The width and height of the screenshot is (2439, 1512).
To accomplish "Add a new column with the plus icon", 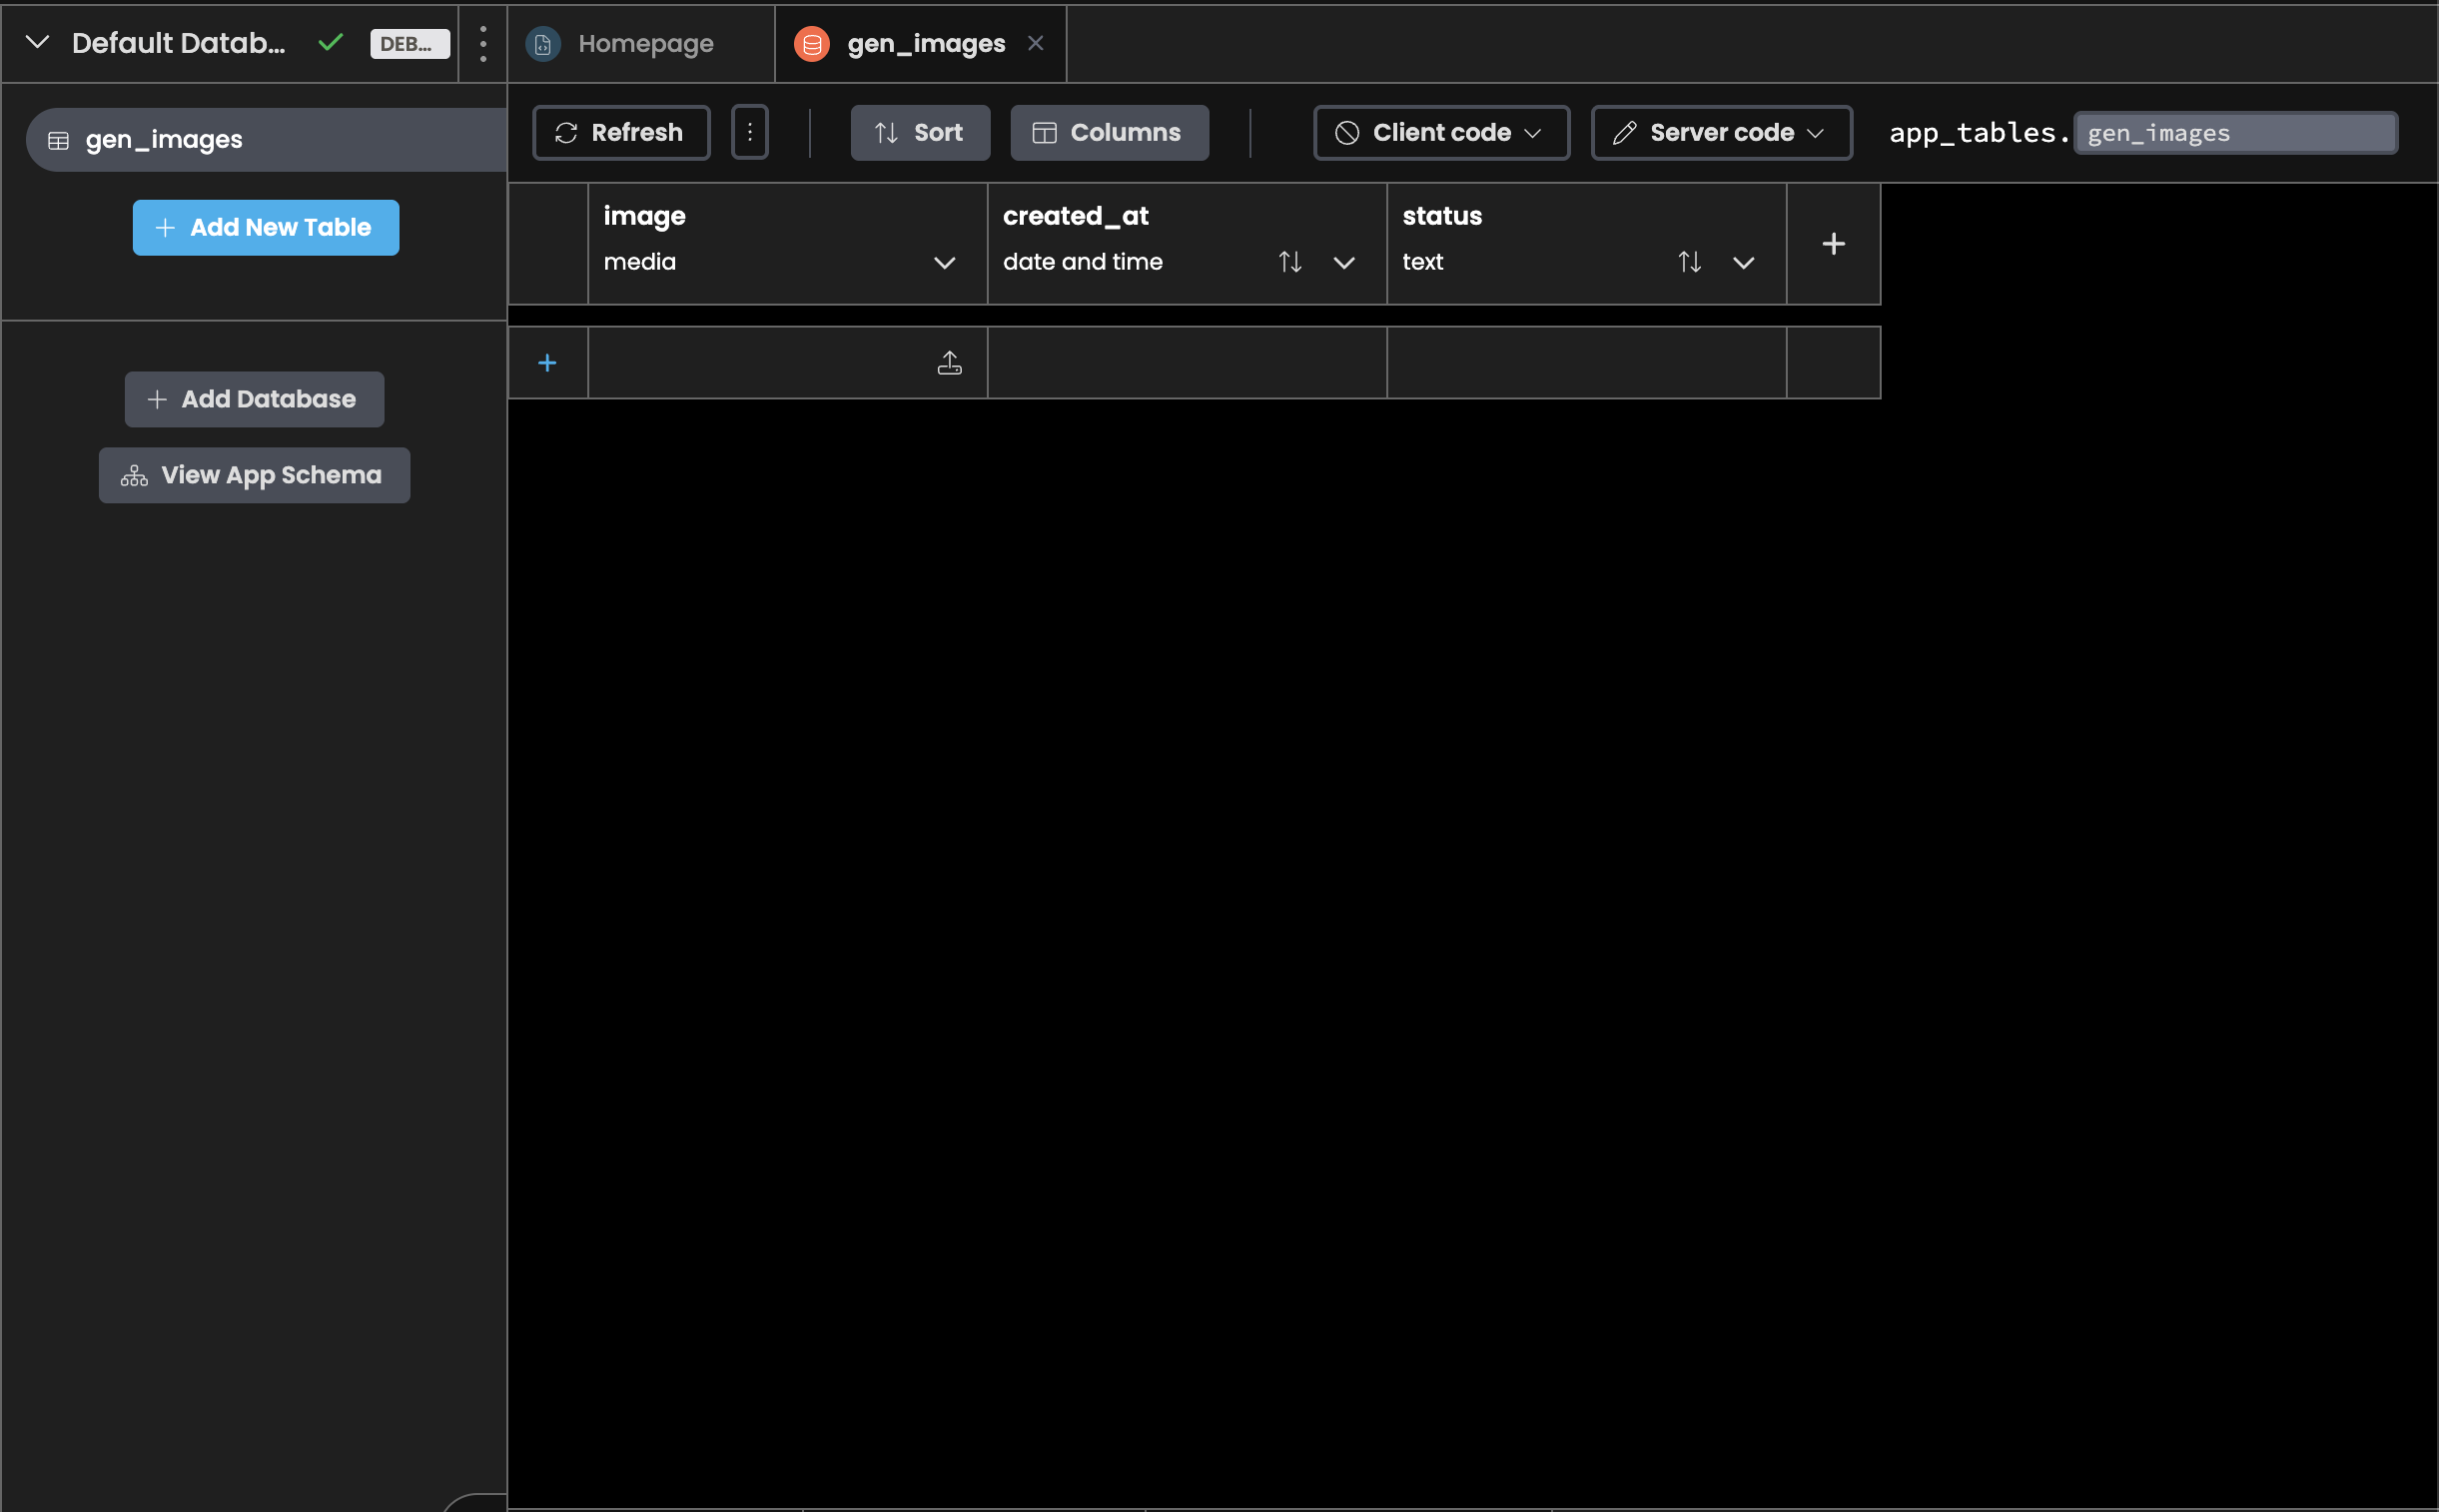I will pos(1833,243).
